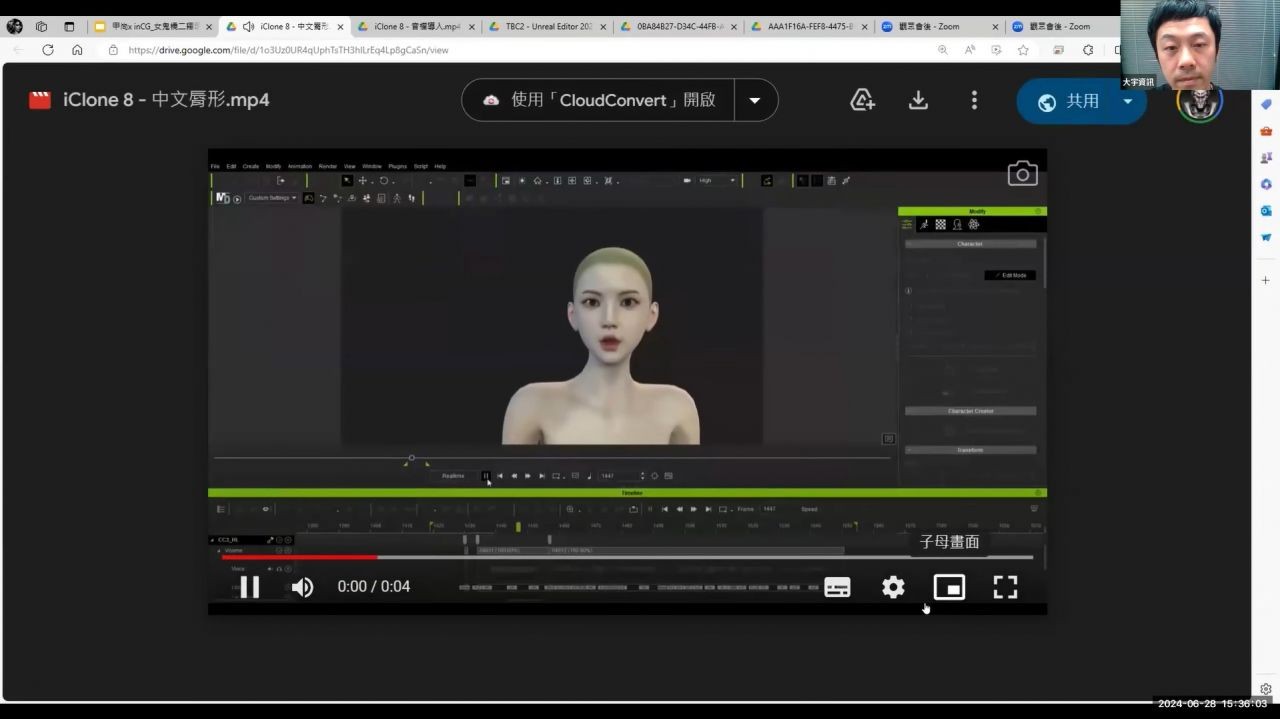Open the more actions three-dot menu
Screen dimensions: 1280x719
pos(974,100)
